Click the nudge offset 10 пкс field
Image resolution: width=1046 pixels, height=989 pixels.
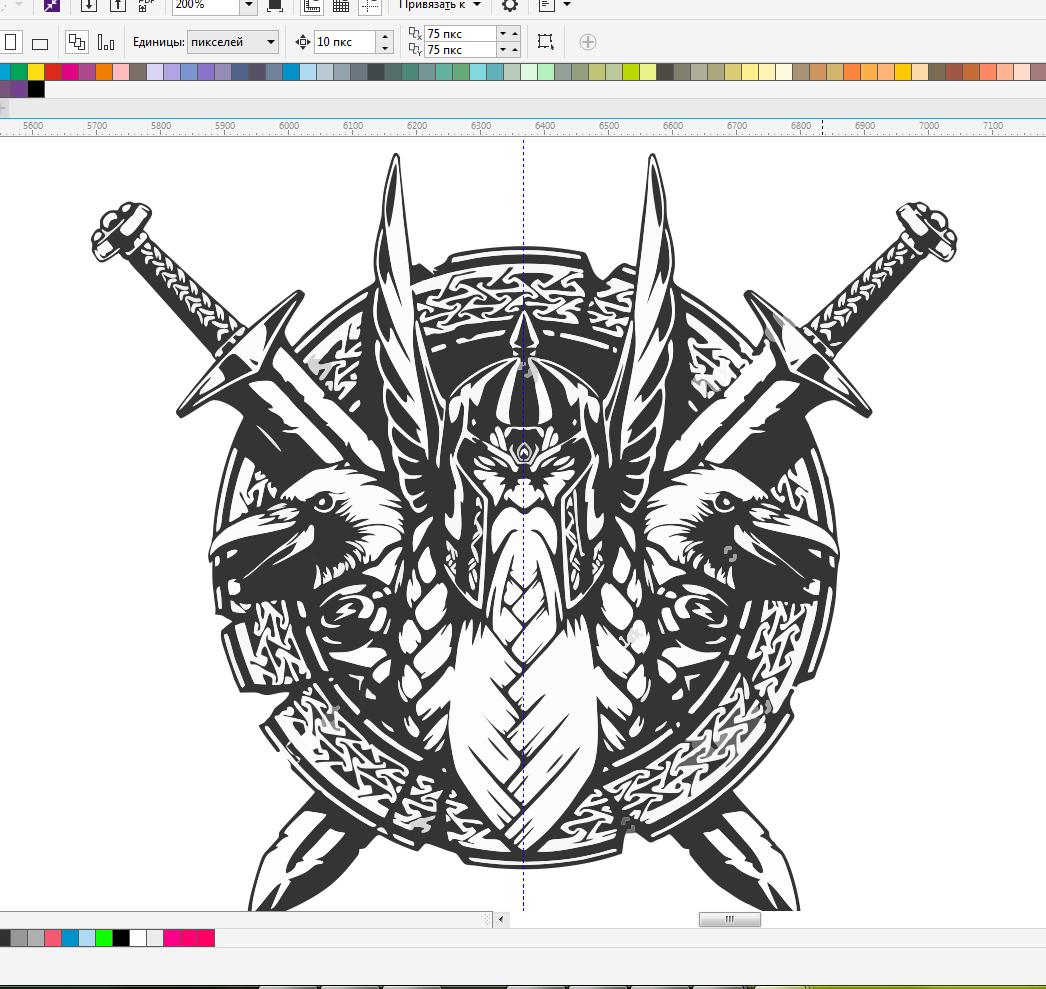344,42
